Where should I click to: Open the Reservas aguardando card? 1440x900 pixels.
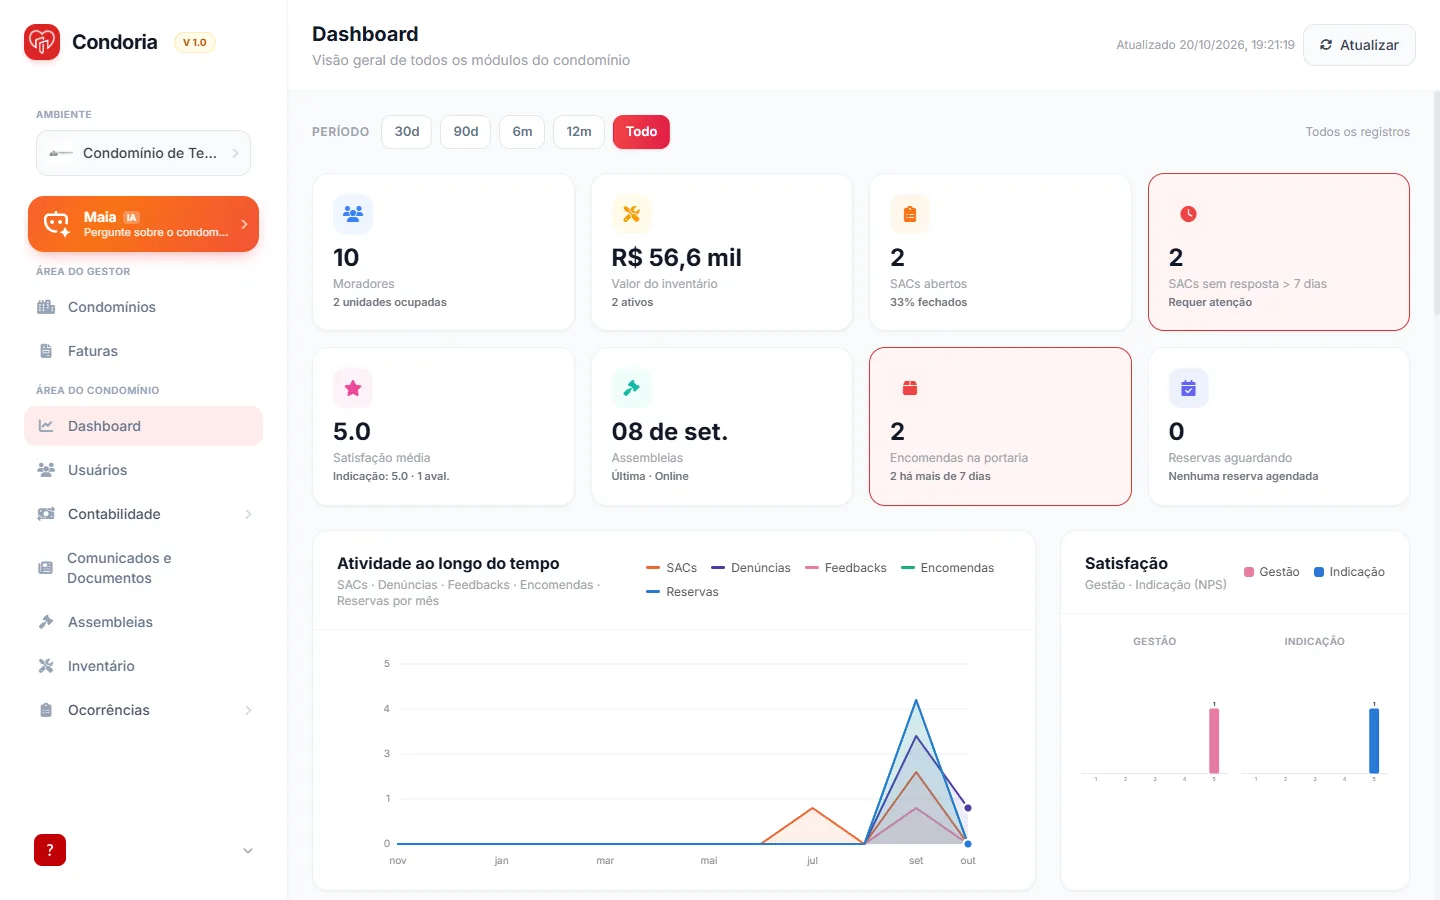click(1279, 426)
